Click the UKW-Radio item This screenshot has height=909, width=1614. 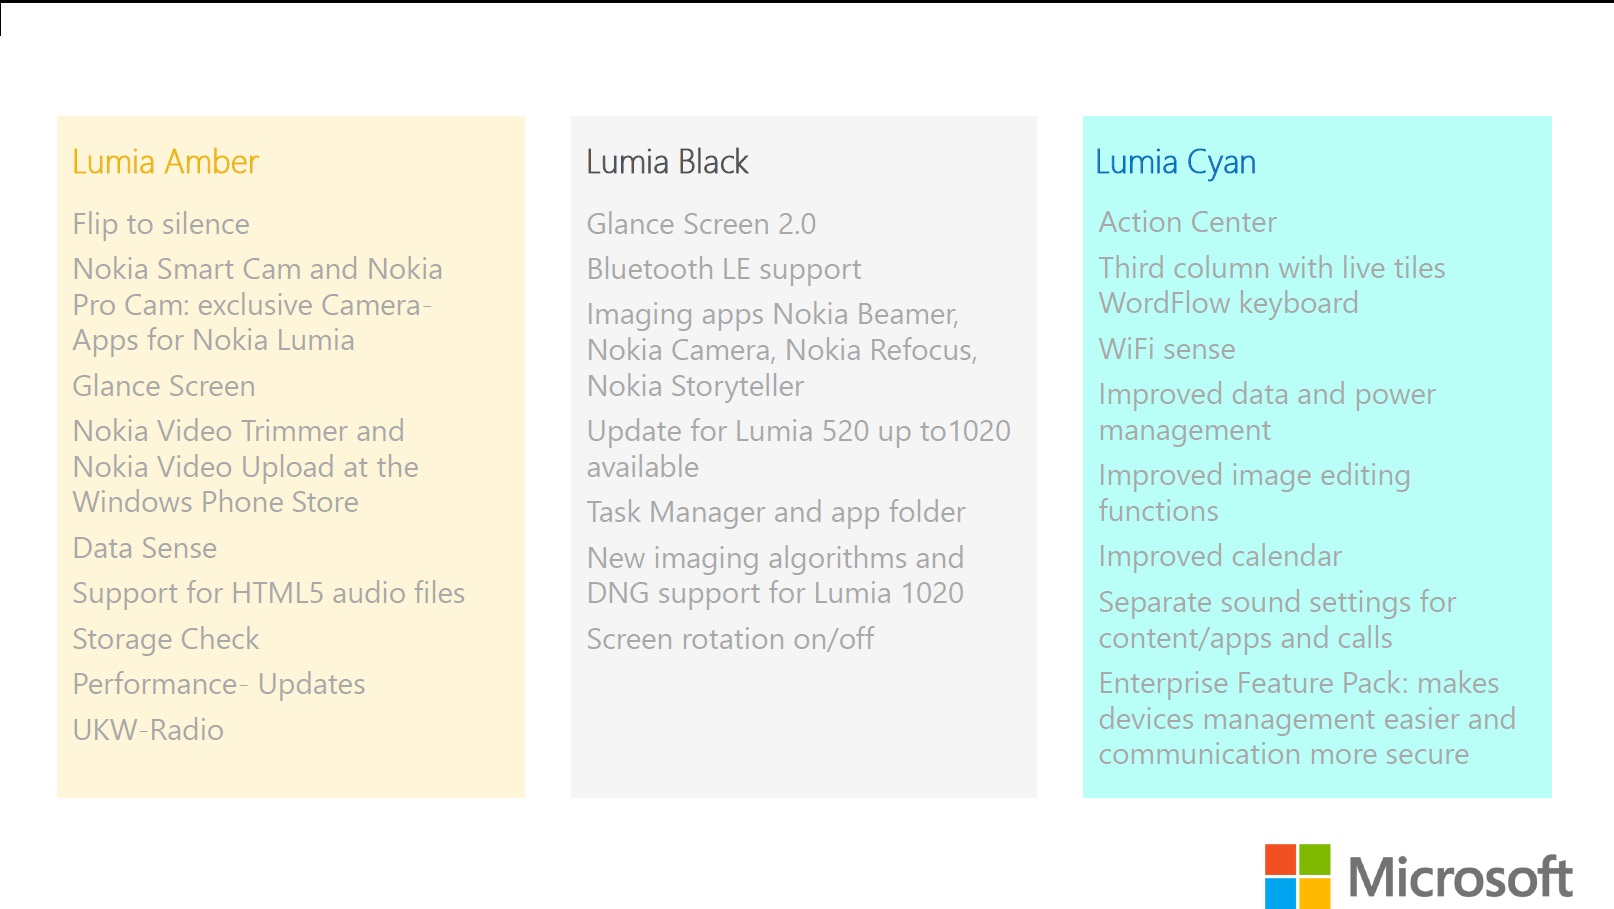click(x=148, y=730)
